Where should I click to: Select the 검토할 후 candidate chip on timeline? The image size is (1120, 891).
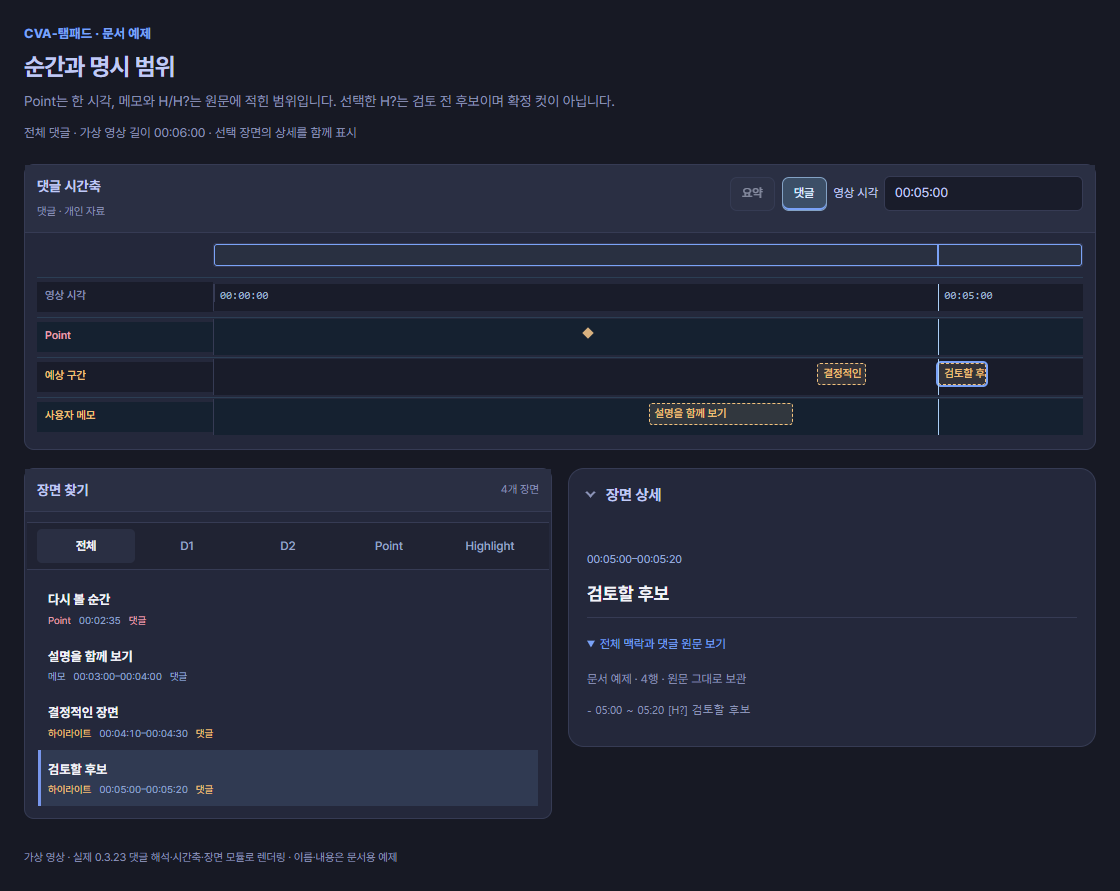(x=962, y=374)
